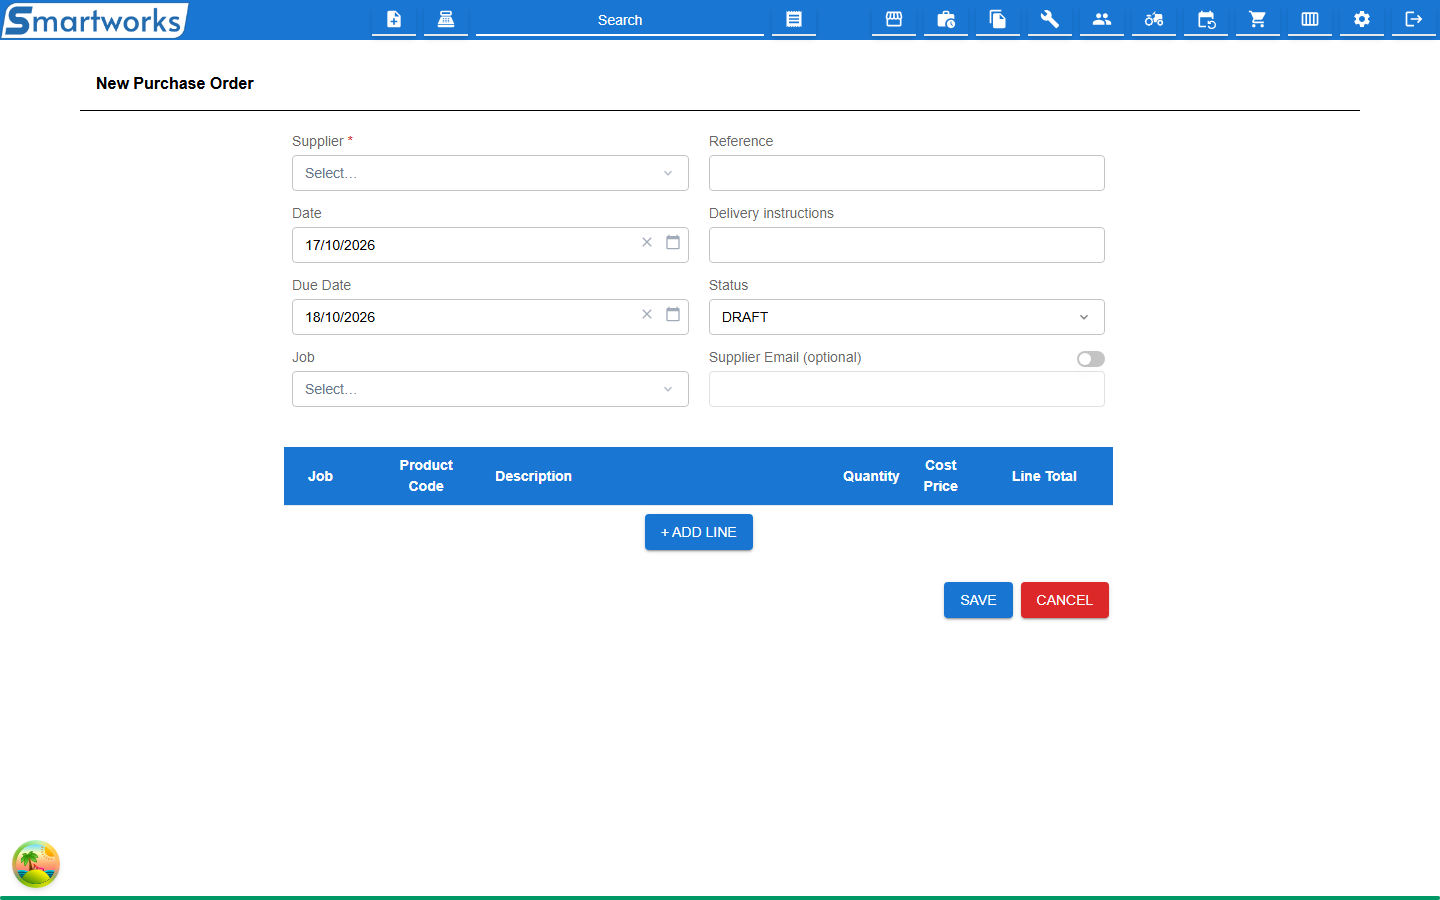
Task: Click the SAVE button
Action: point(978,600)
